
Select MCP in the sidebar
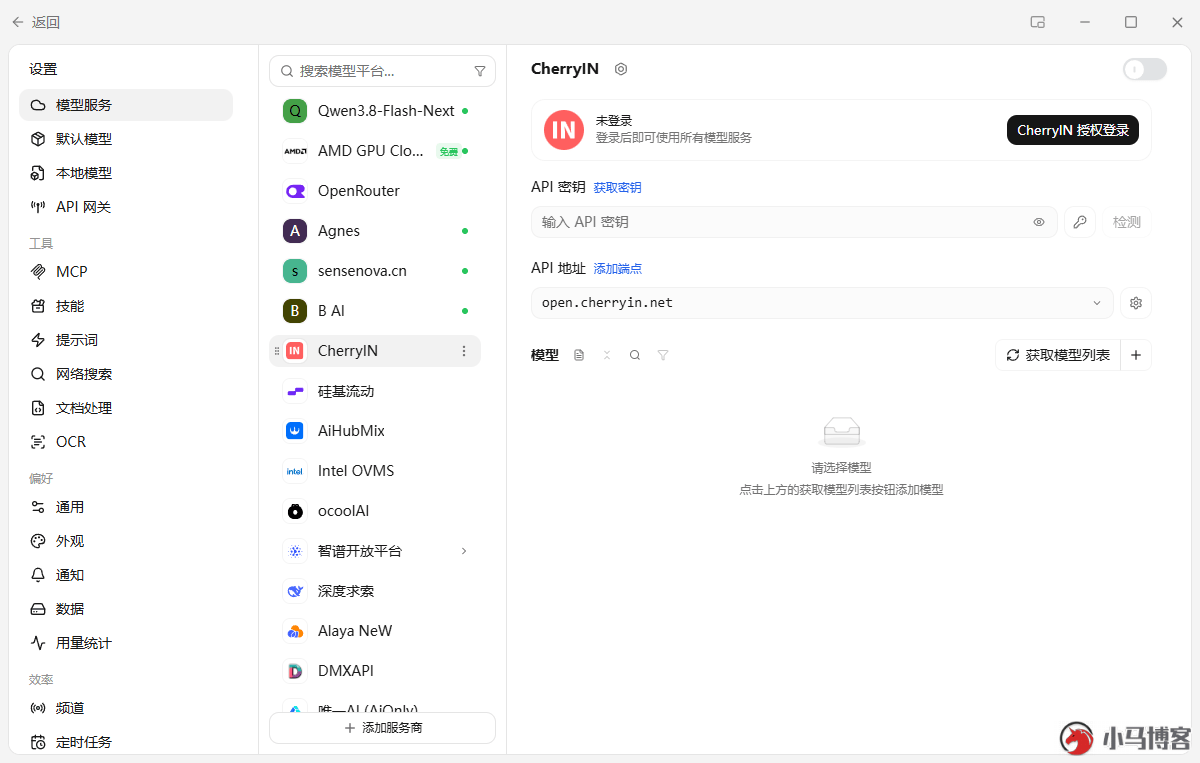126,272
